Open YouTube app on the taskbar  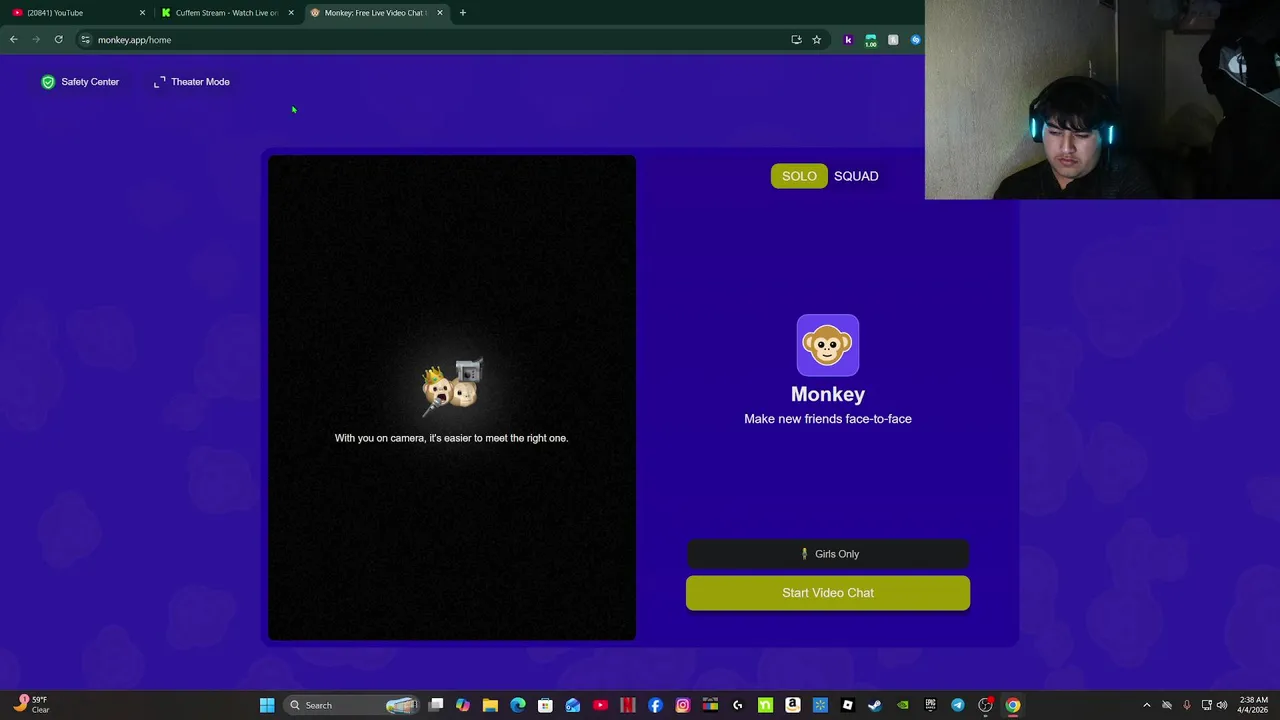pyautogui.click(x=600, y=705)
